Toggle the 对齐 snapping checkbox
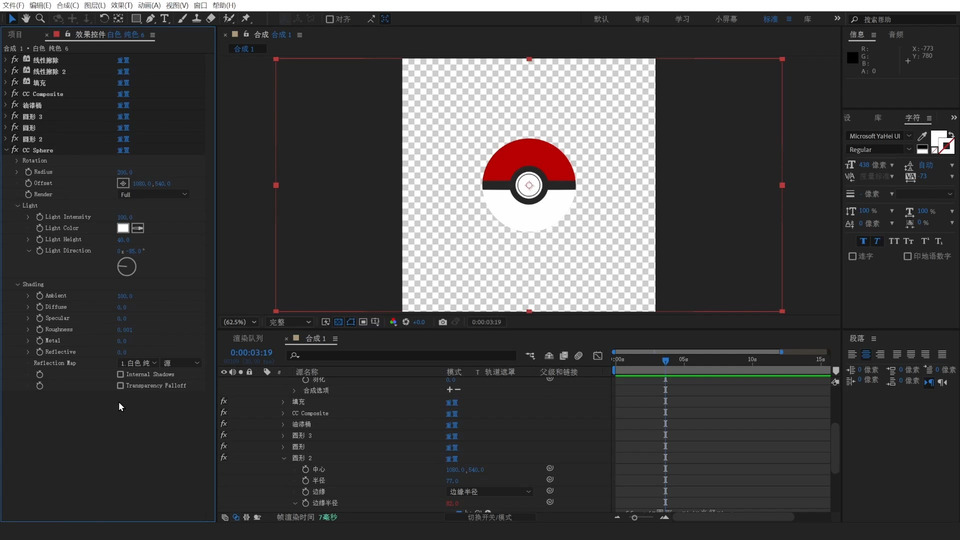Screen dimensions: 960x540 330,19
